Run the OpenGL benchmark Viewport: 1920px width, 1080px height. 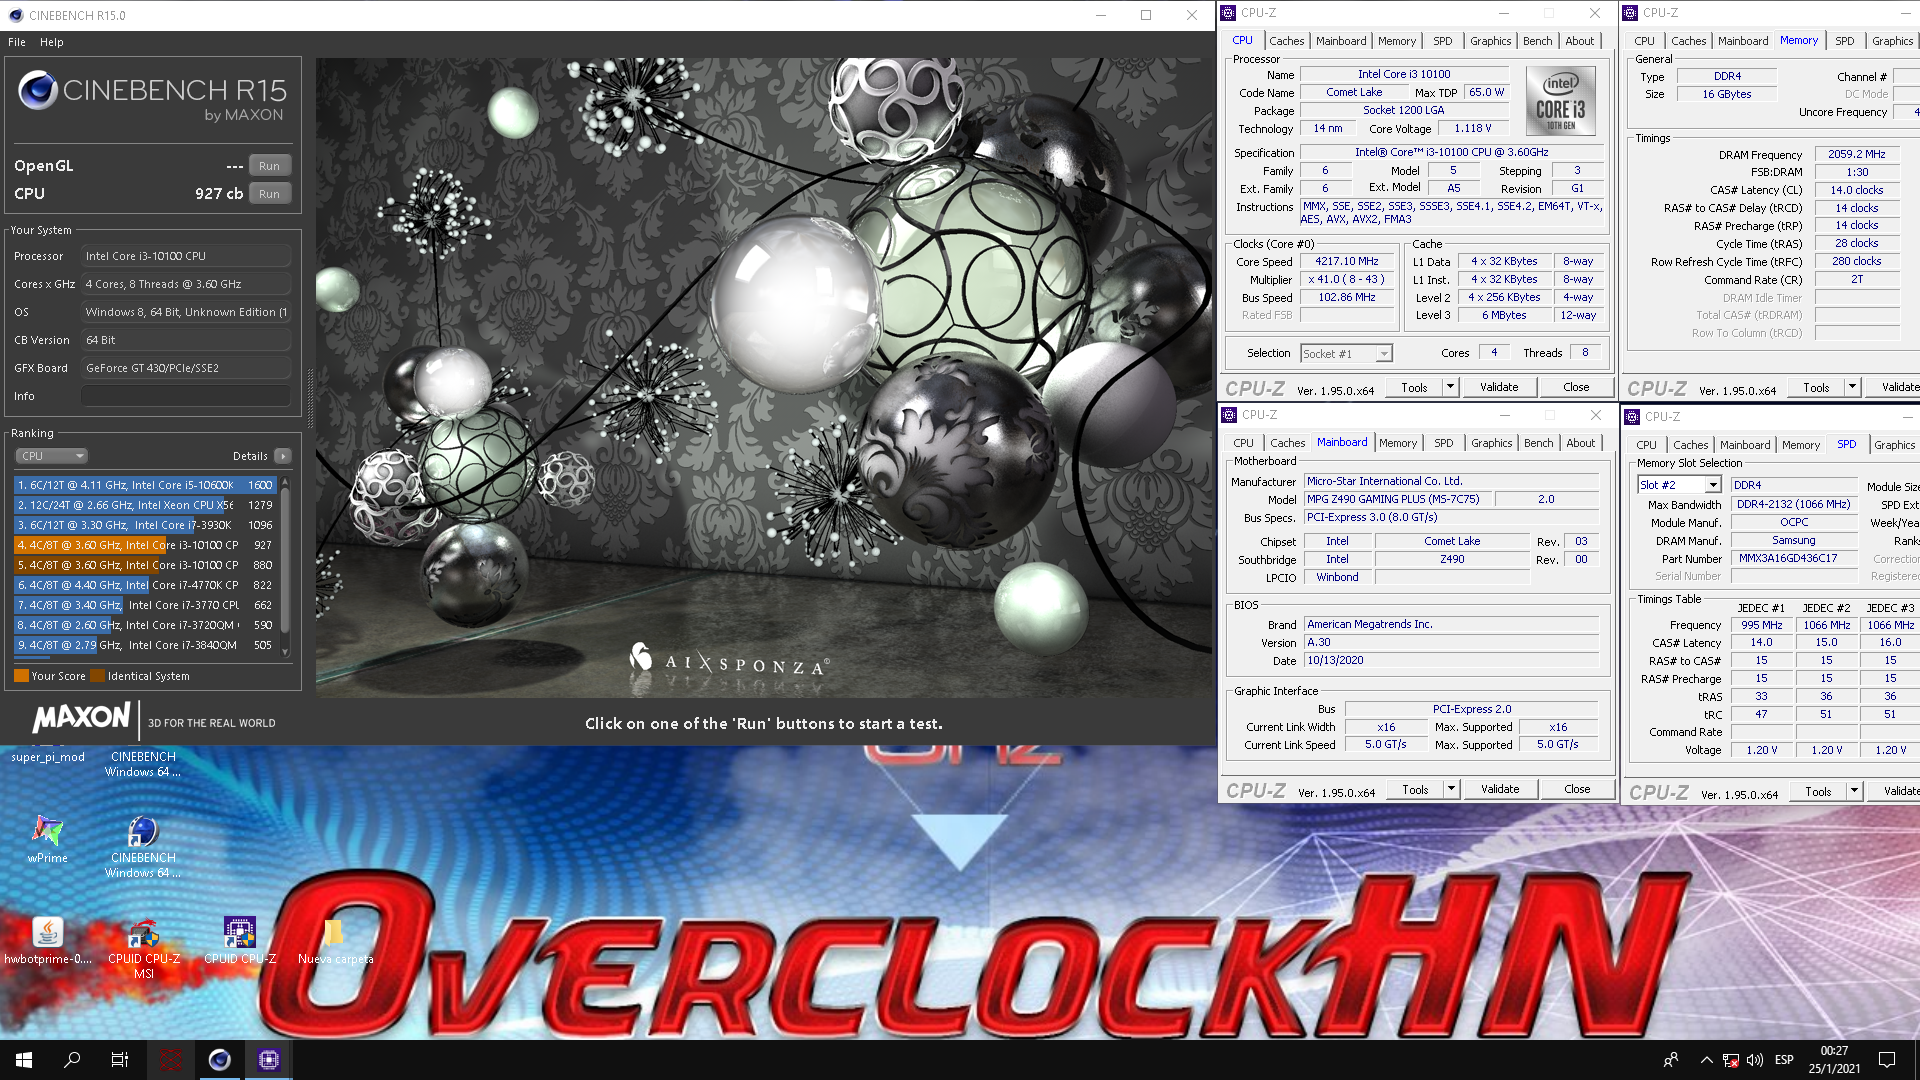coord(269,166)
